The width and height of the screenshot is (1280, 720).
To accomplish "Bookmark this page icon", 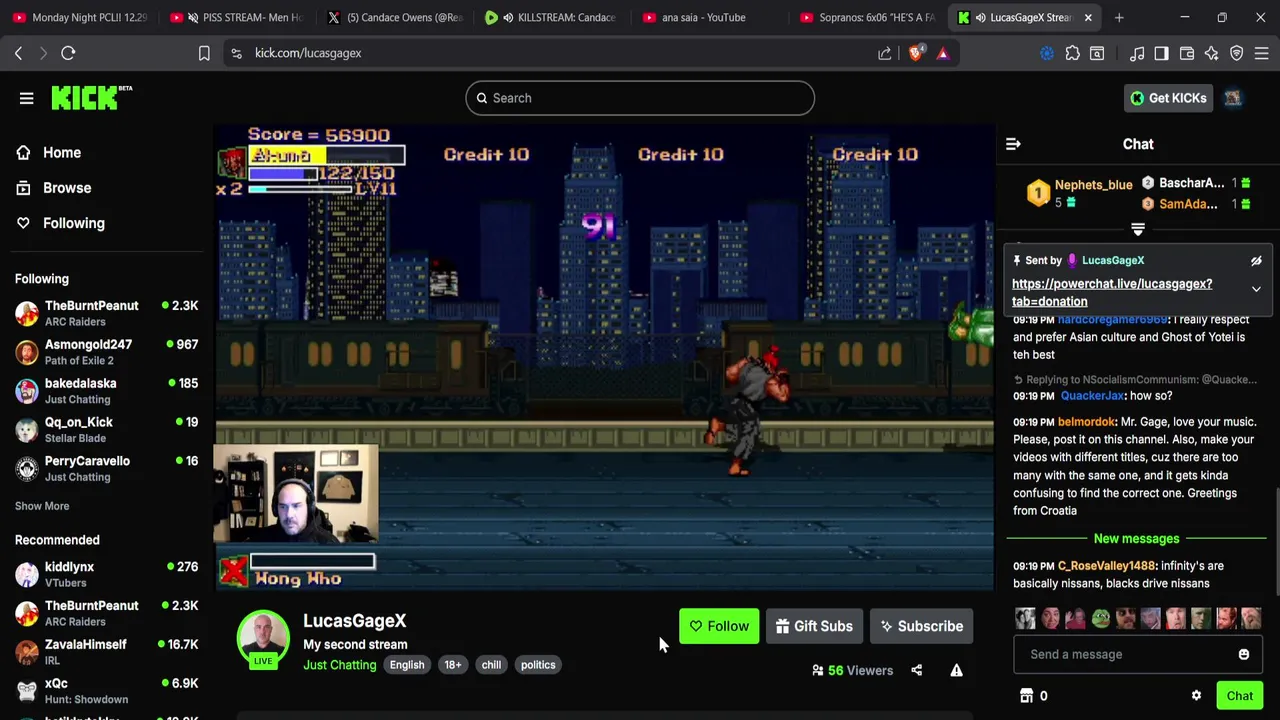I will coord(204,53).
